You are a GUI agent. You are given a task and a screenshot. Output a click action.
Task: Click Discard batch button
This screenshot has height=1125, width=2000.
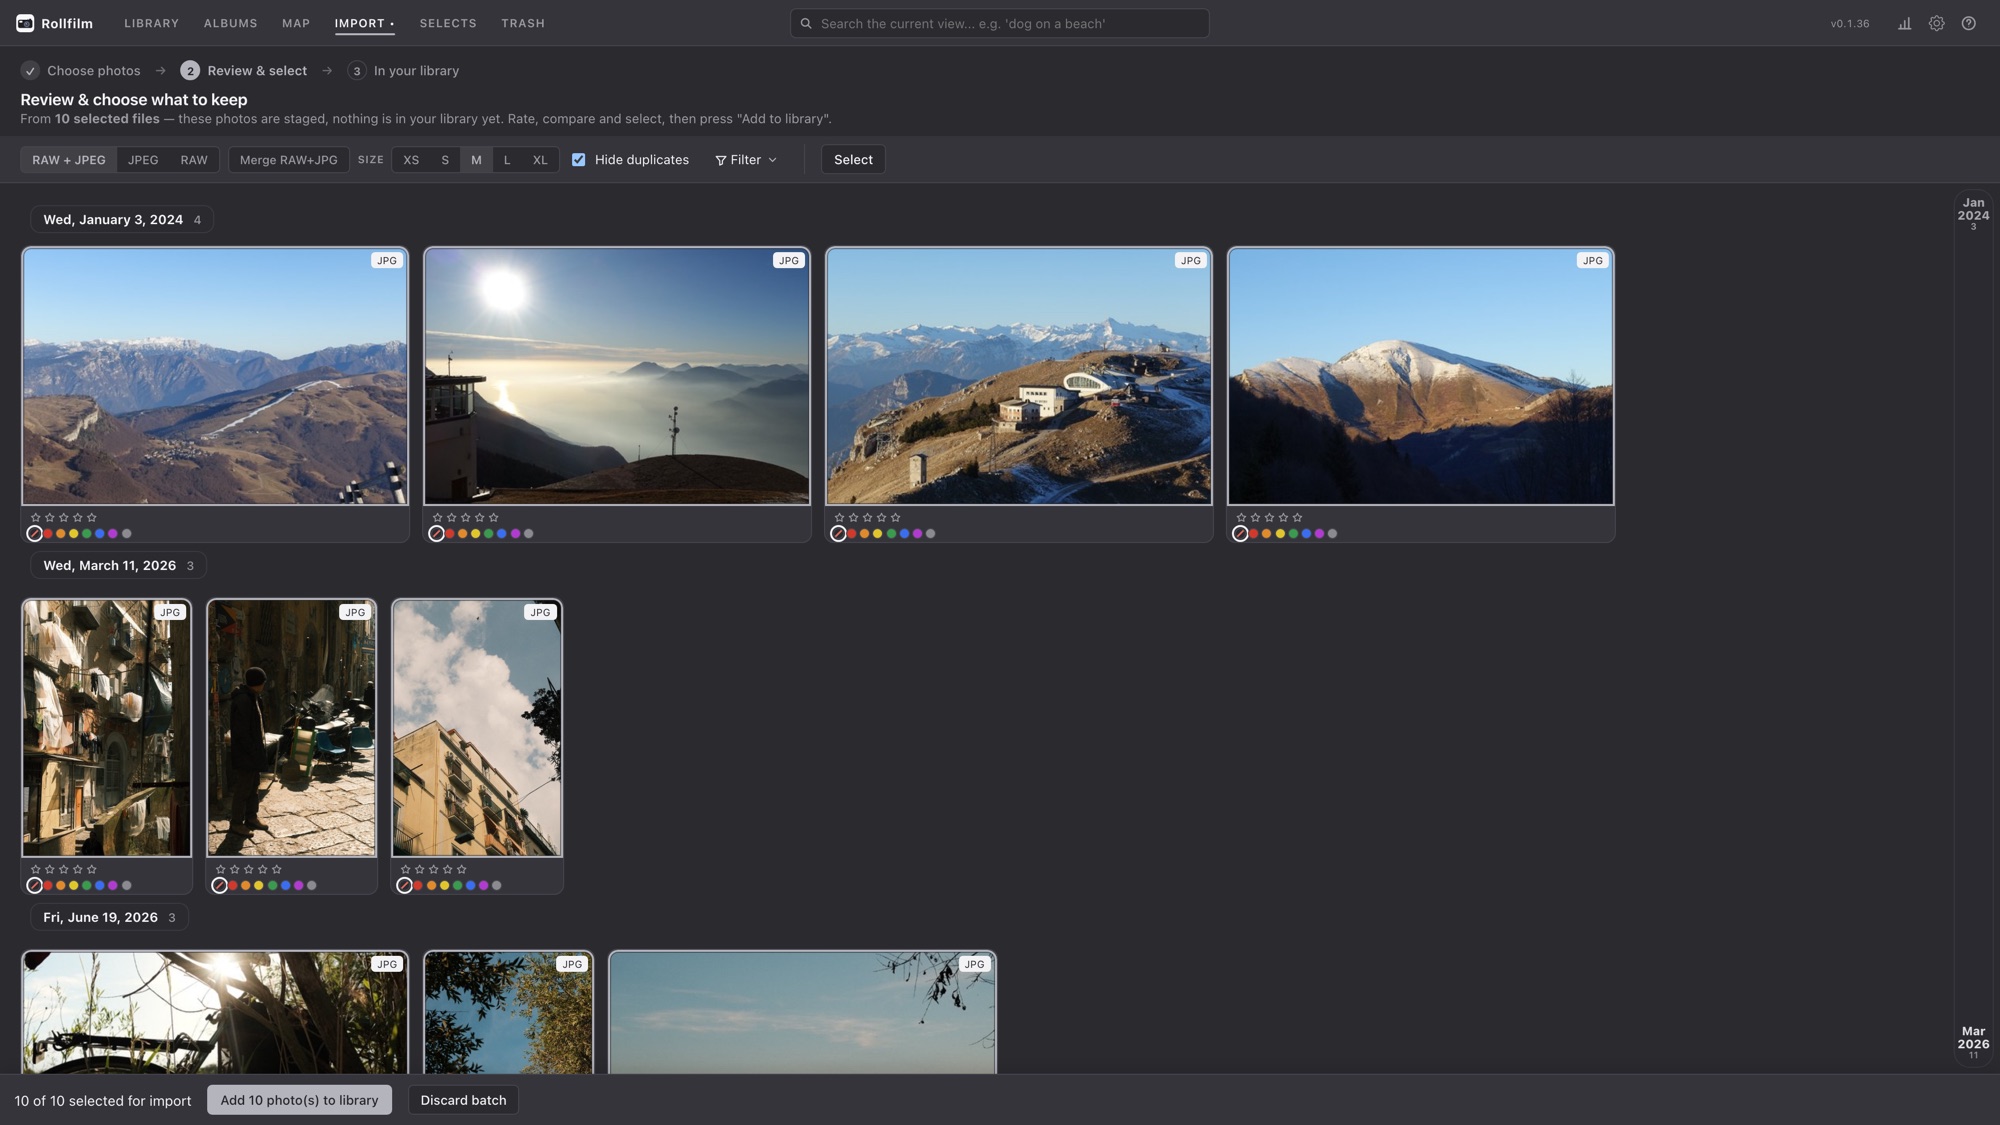coord(463,1100)
